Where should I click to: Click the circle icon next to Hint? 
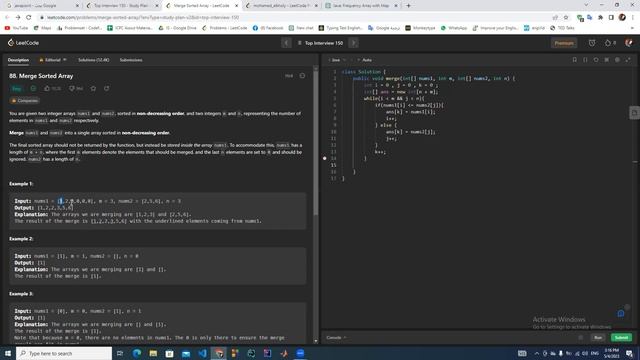(302, 76)
